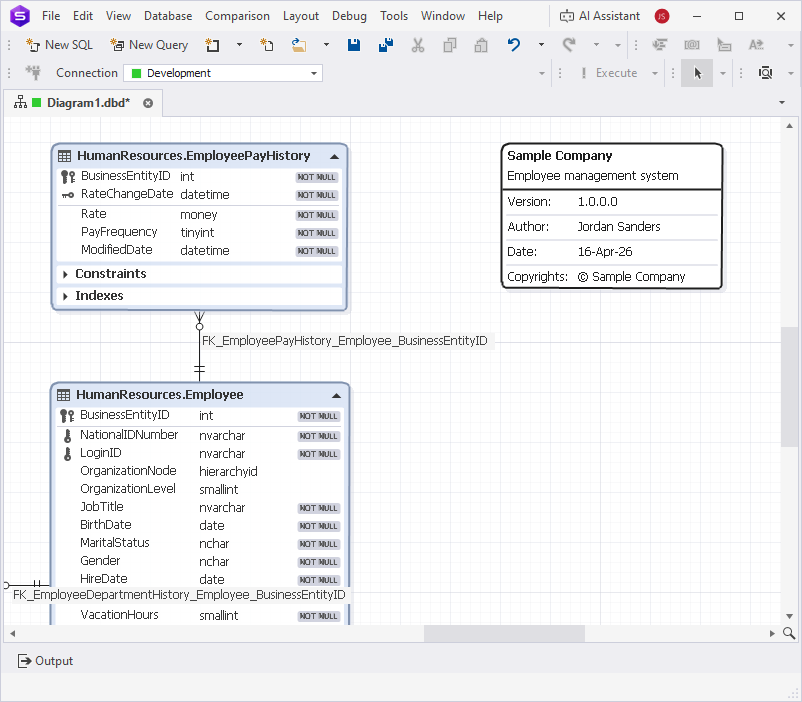The image size is (802, 702).
Task: Expand the Constraints section
Action: [x=65, y=274]
